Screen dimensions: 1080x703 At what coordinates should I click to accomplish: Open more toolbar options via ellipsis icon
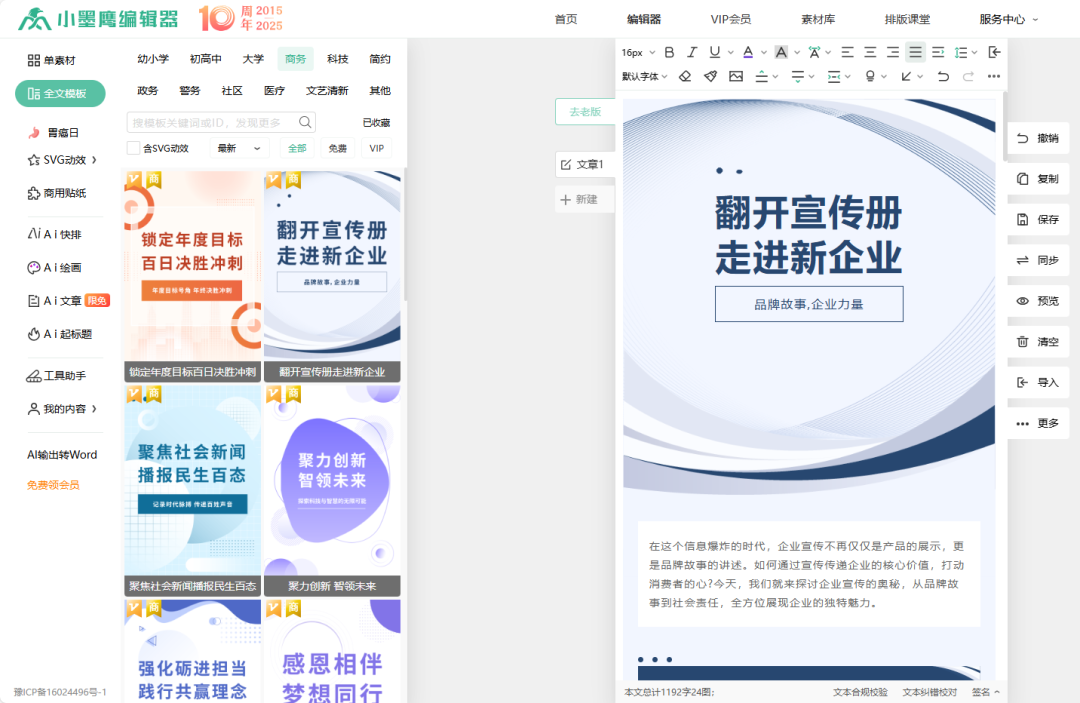[x=993, y=76]
